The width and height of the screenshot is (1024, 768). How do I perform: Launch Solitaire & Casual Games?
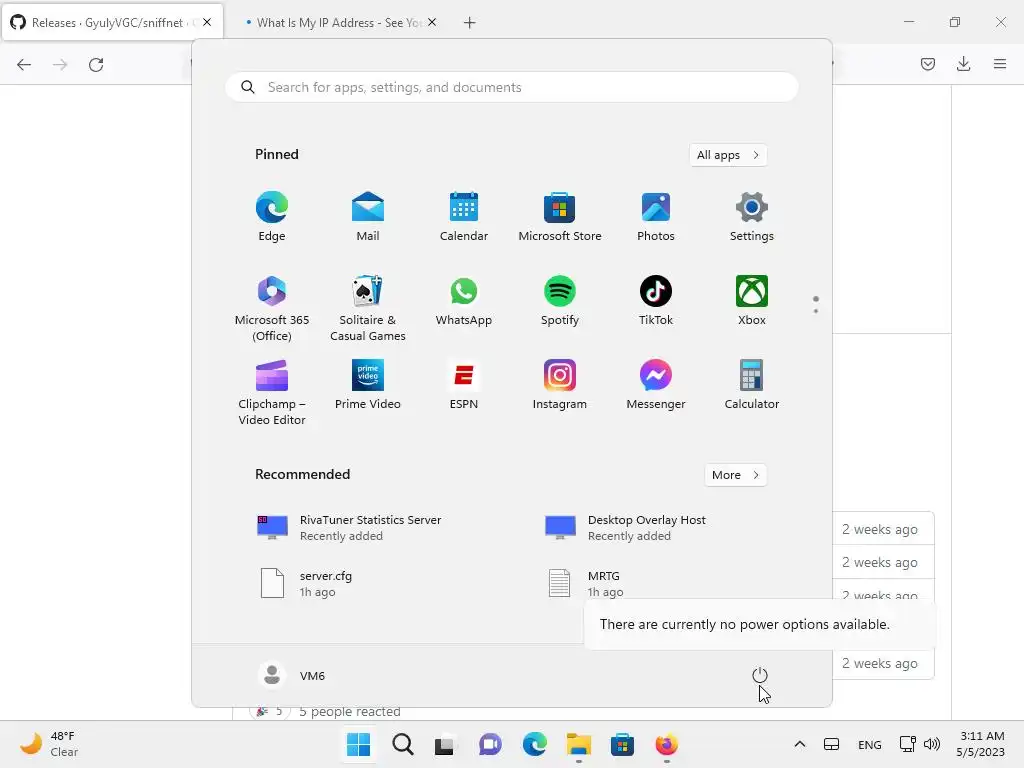tap(368, 308)
